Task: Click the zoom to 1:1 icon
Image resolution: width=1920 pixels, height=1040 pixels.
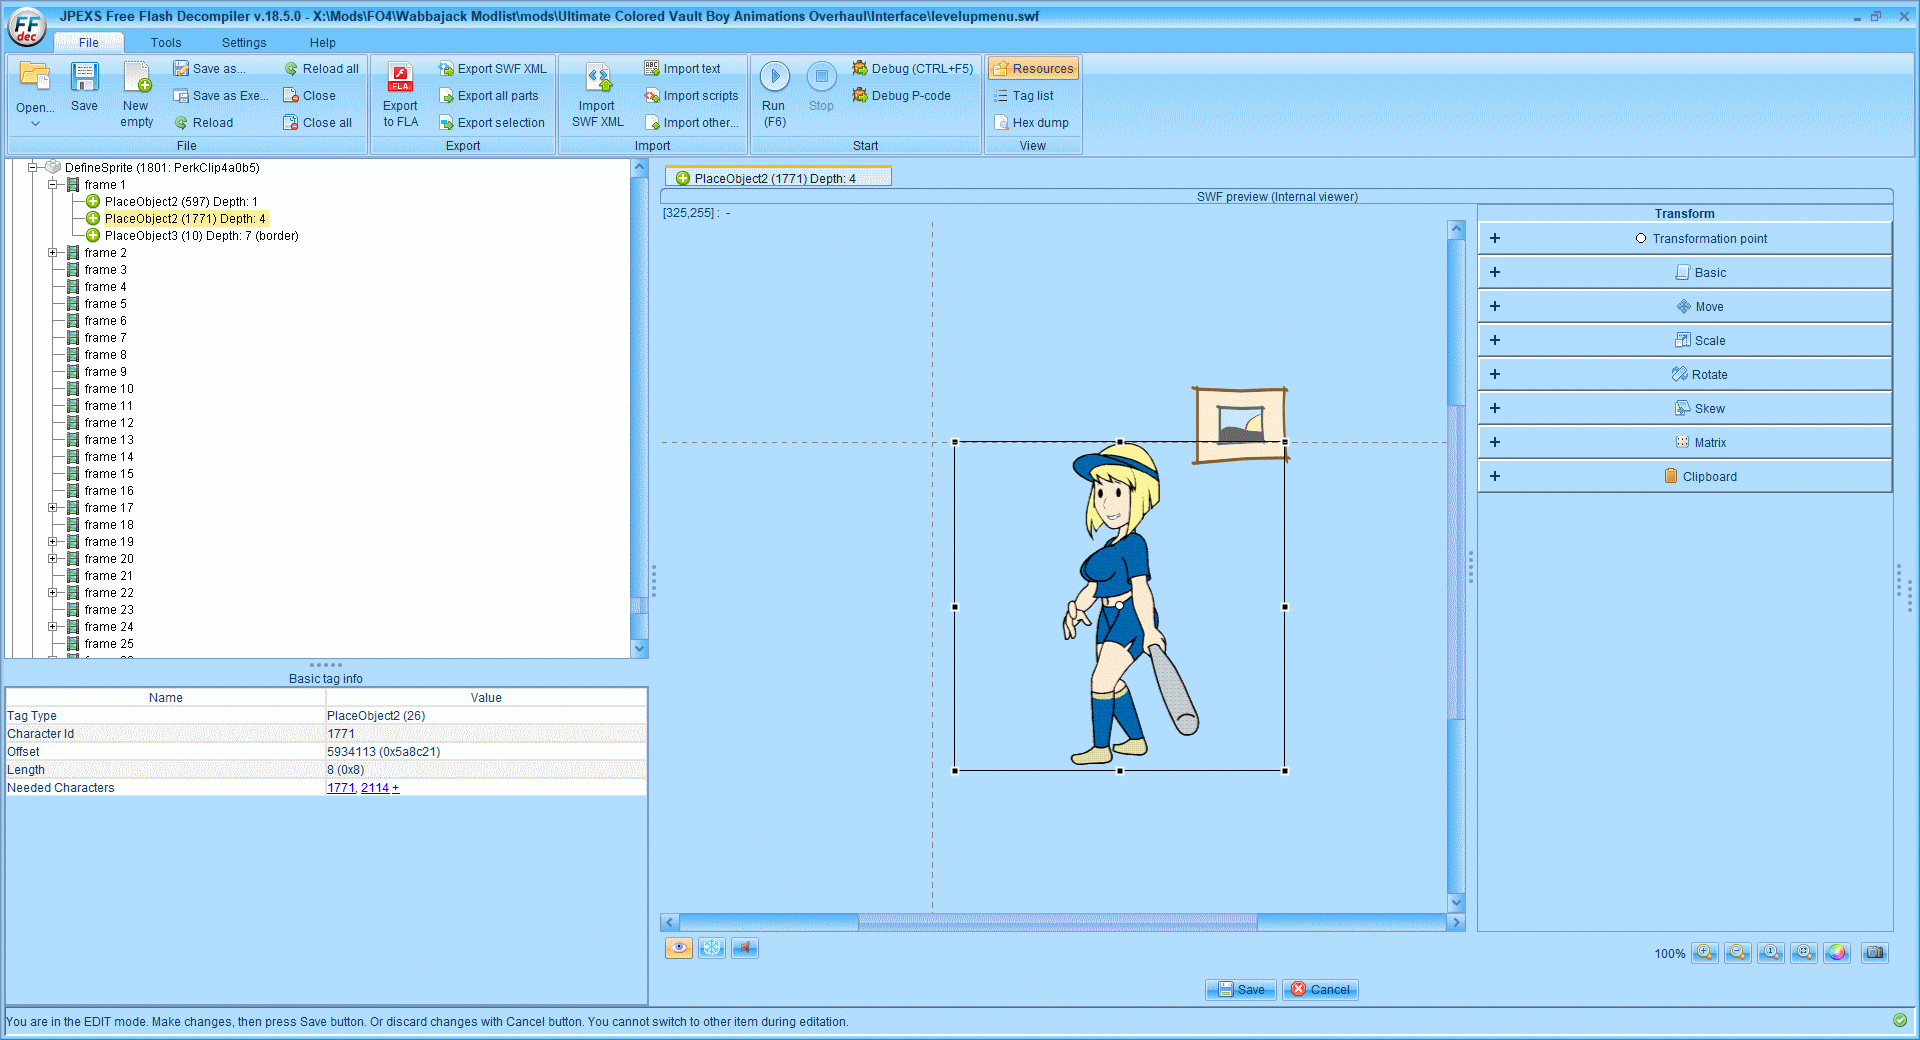Action: [x=1771, y=953]
